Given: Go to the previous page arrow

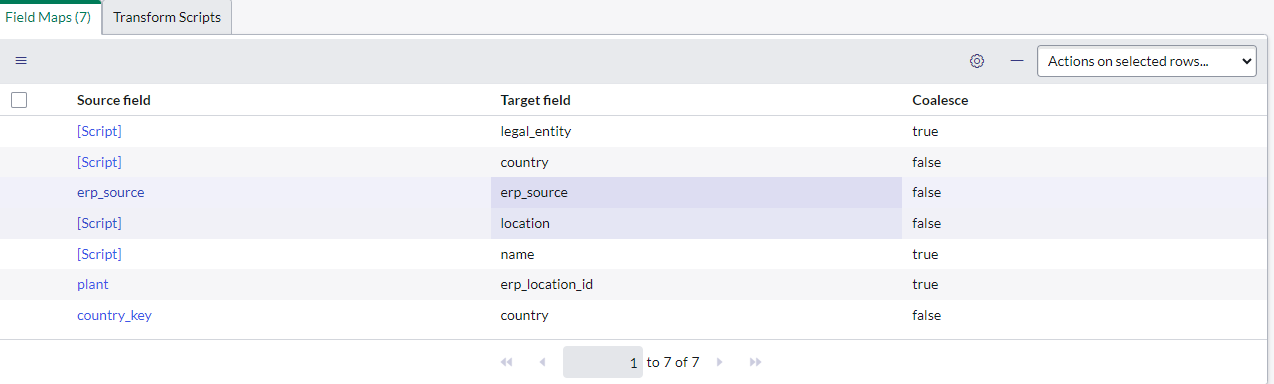Looking at the screenshot, I should (x=542, y=362).
